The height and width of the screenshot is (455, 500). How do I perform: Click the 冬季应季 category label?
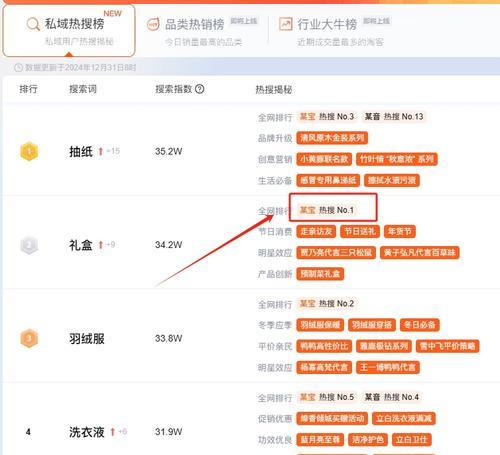click(275, 325)
